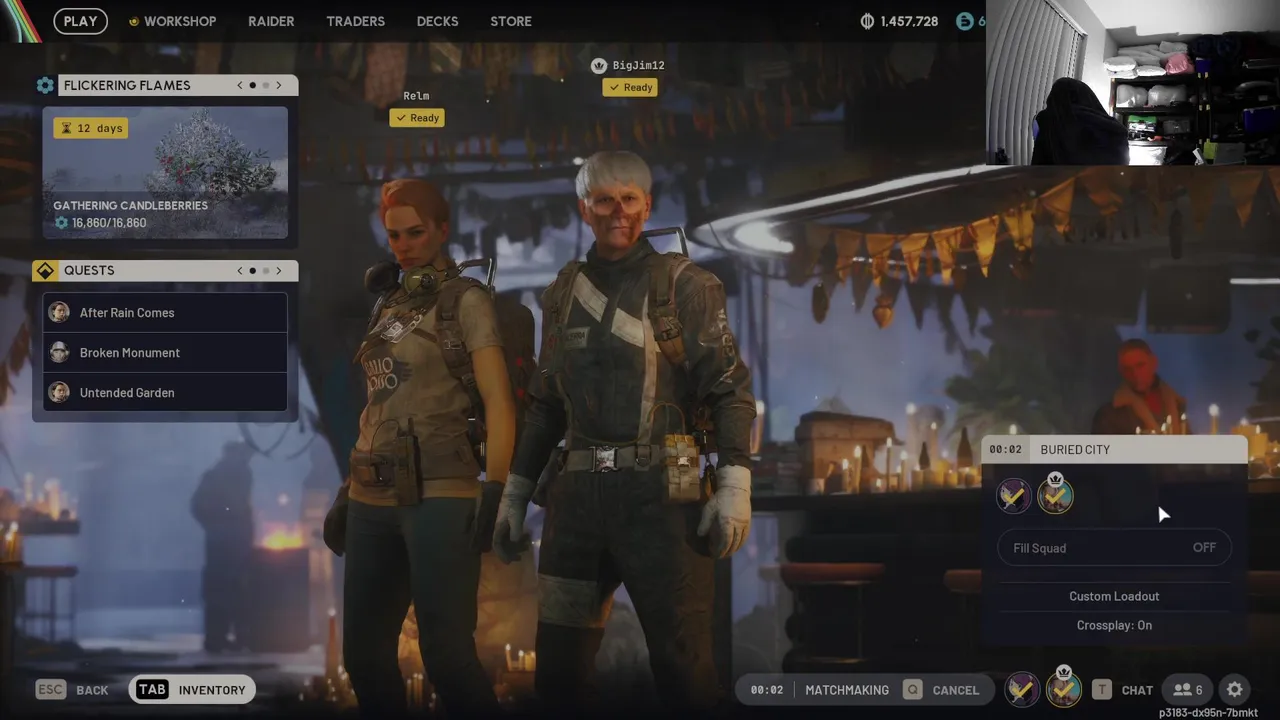Click the T chat key icon
The height and width of the screenshot is (720, 1280).
1102,690
